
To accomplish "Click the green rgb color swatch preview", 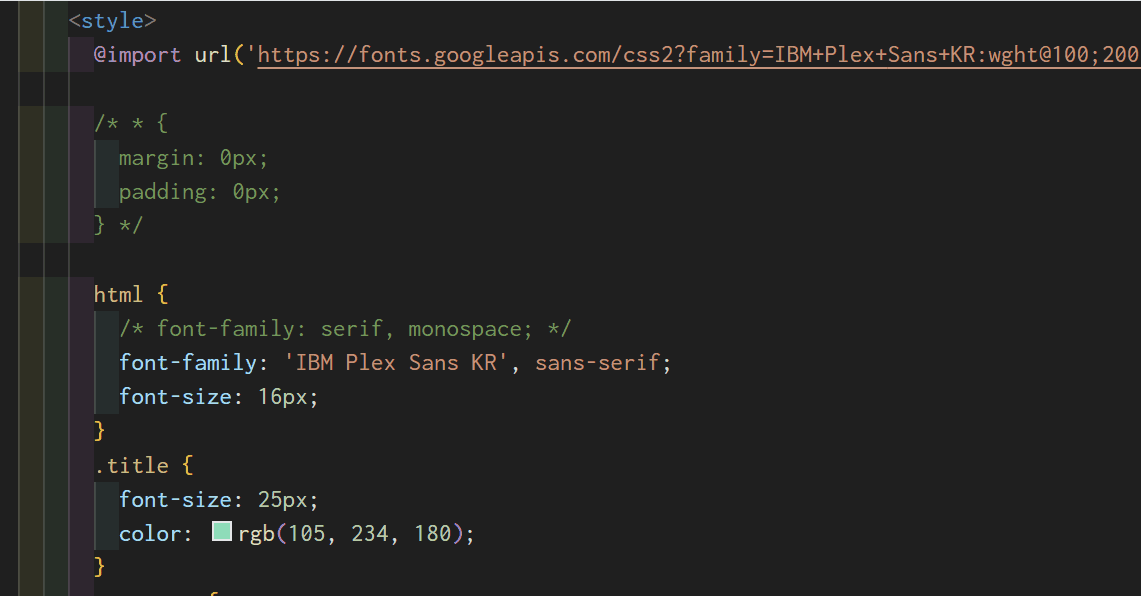I will 222,531.
